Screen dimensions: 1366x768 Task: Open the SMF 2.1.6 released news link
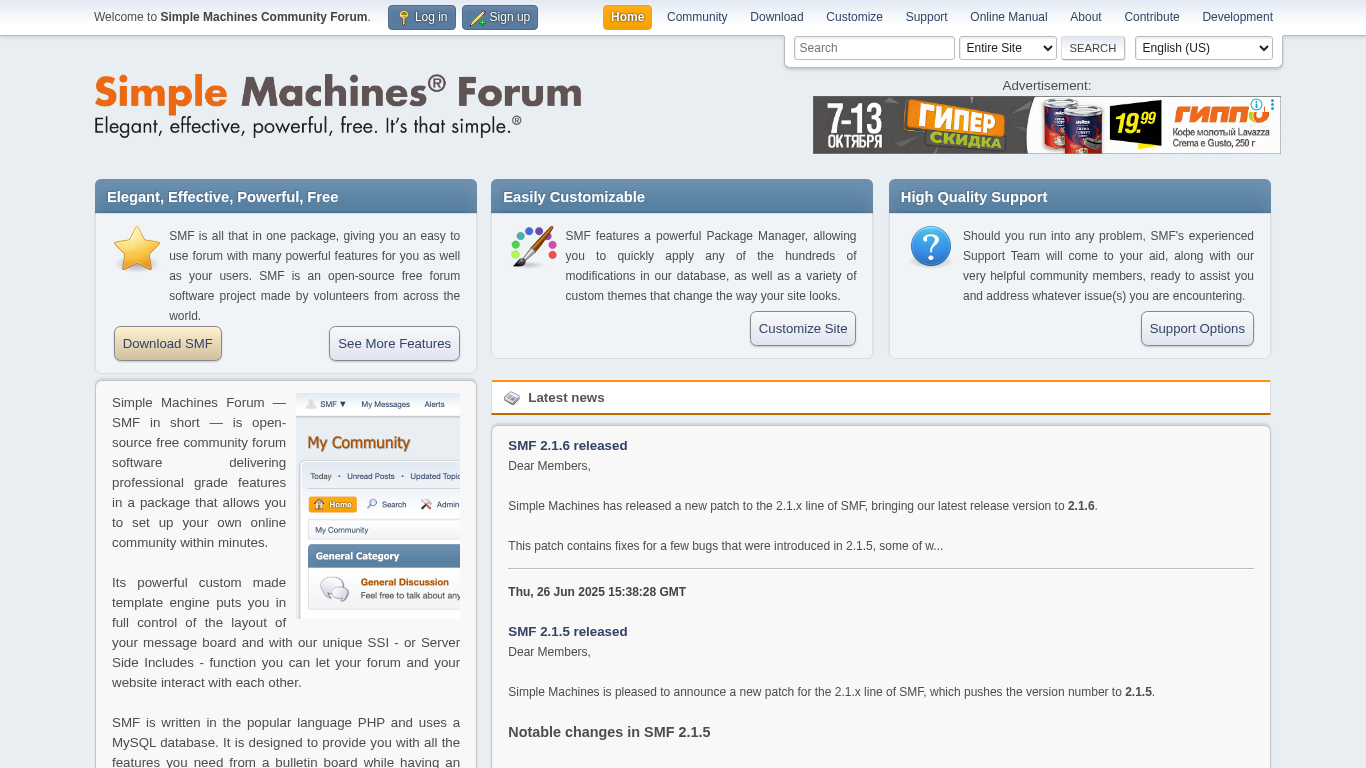(568, 446)
